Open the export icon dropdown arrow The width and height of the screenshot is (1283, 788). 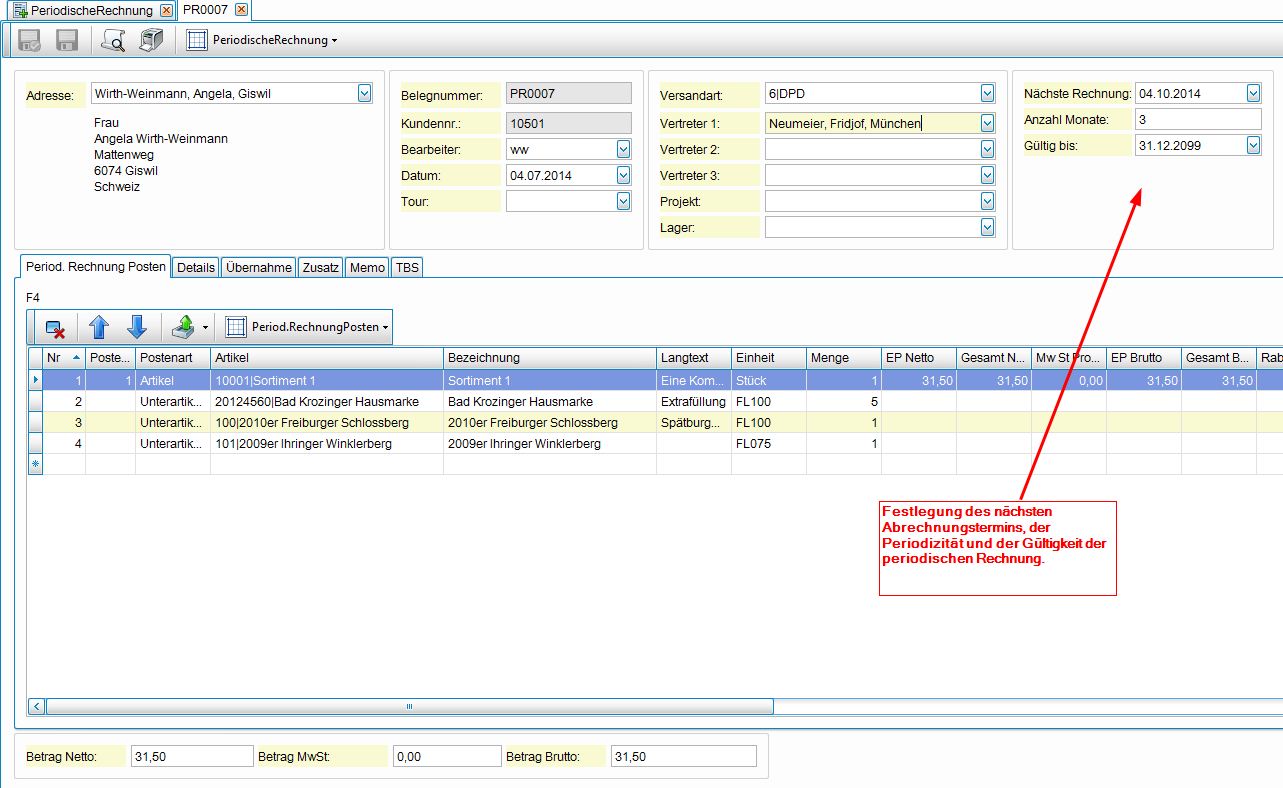(204, 327)
